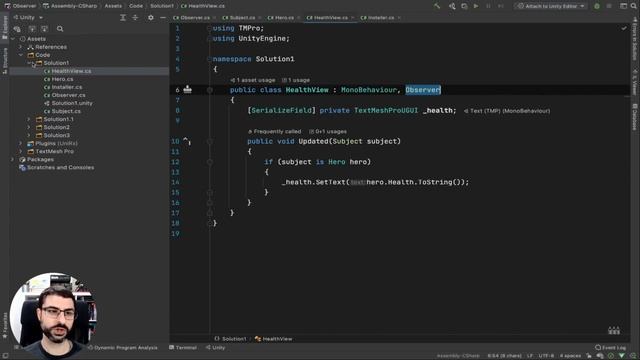Image resolution: width=640 pixels, height=360 pixels.
Task: Expand the Solution2 folder
Action: [29, 127]
